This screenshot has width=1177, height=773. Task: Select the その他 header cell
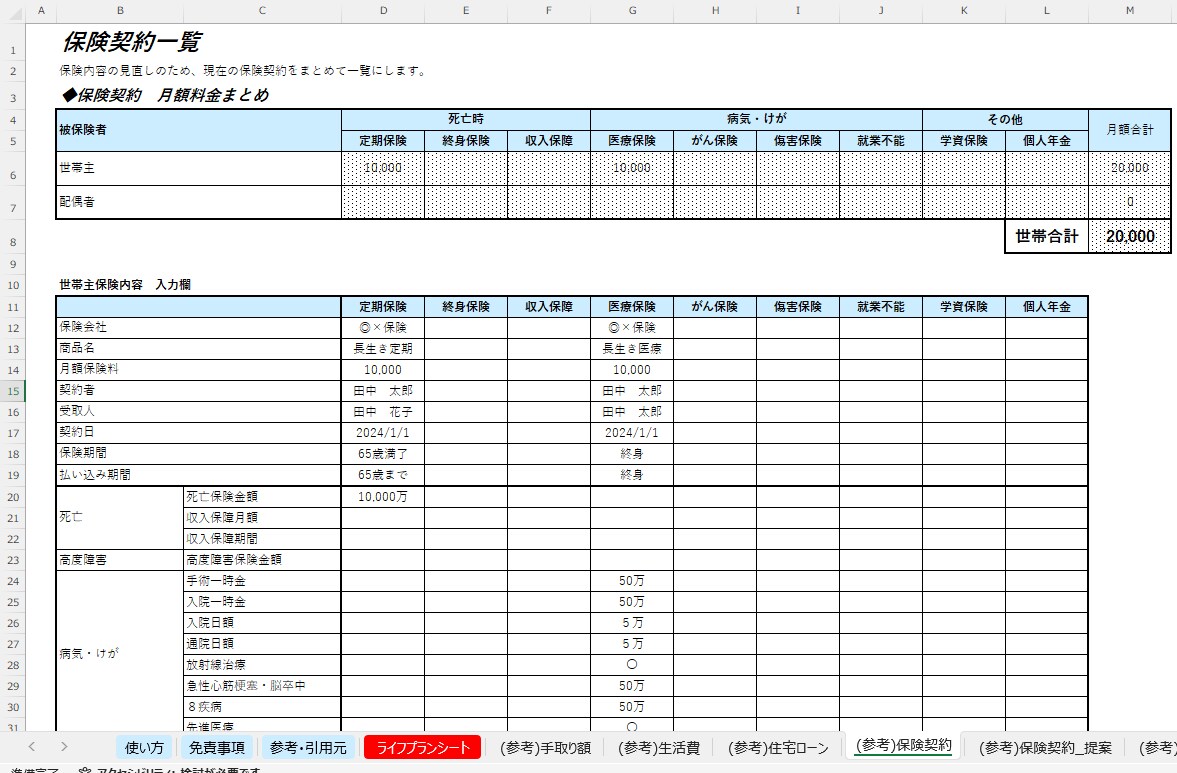(1005, 119)
